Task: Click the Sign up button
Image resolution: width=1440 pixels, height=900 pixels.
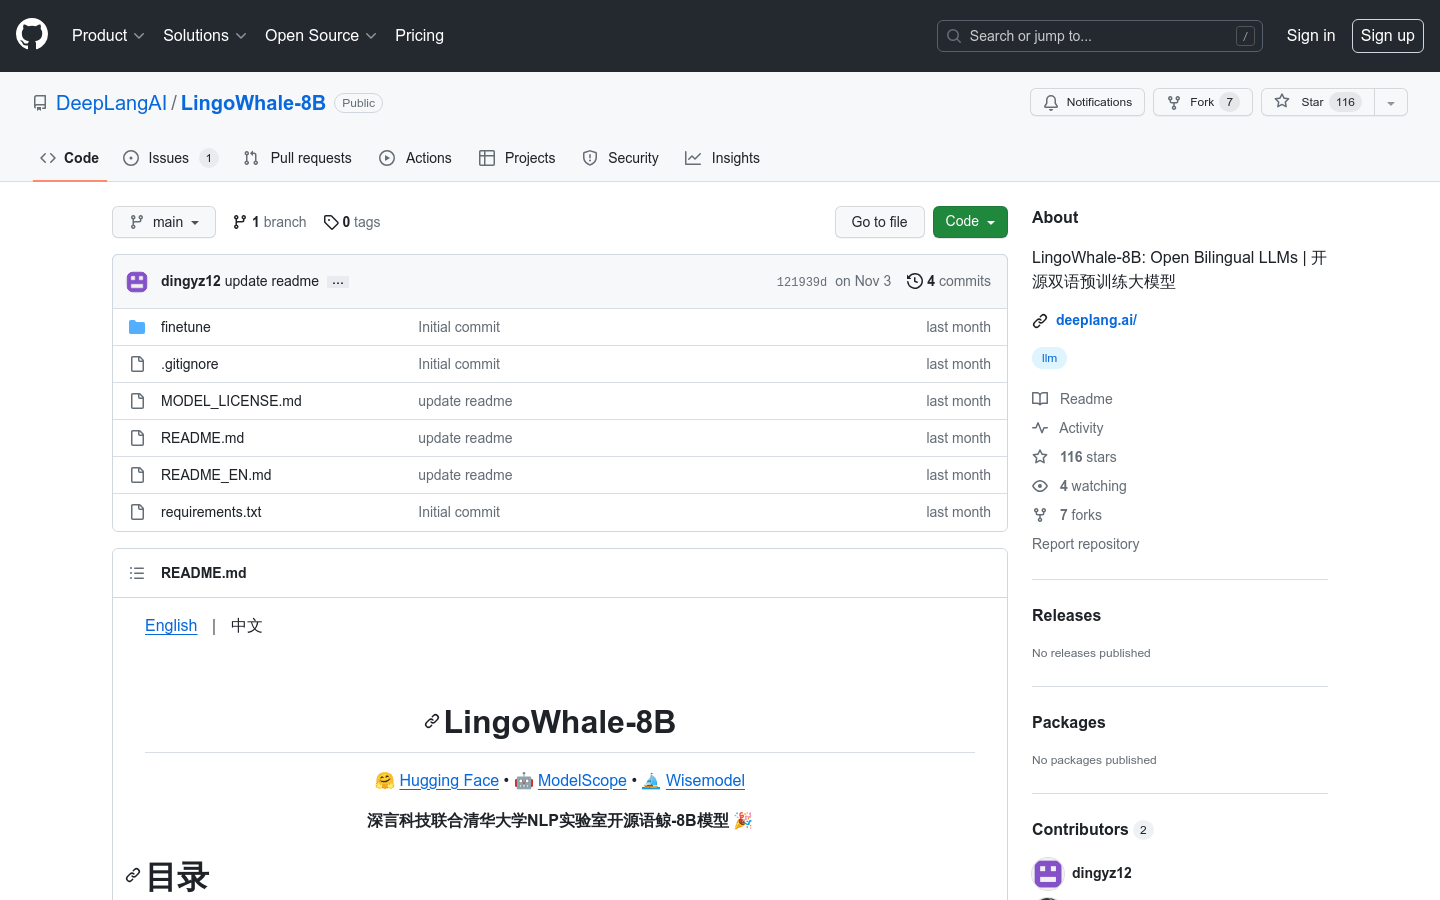Action: (x=1388, y=35)
